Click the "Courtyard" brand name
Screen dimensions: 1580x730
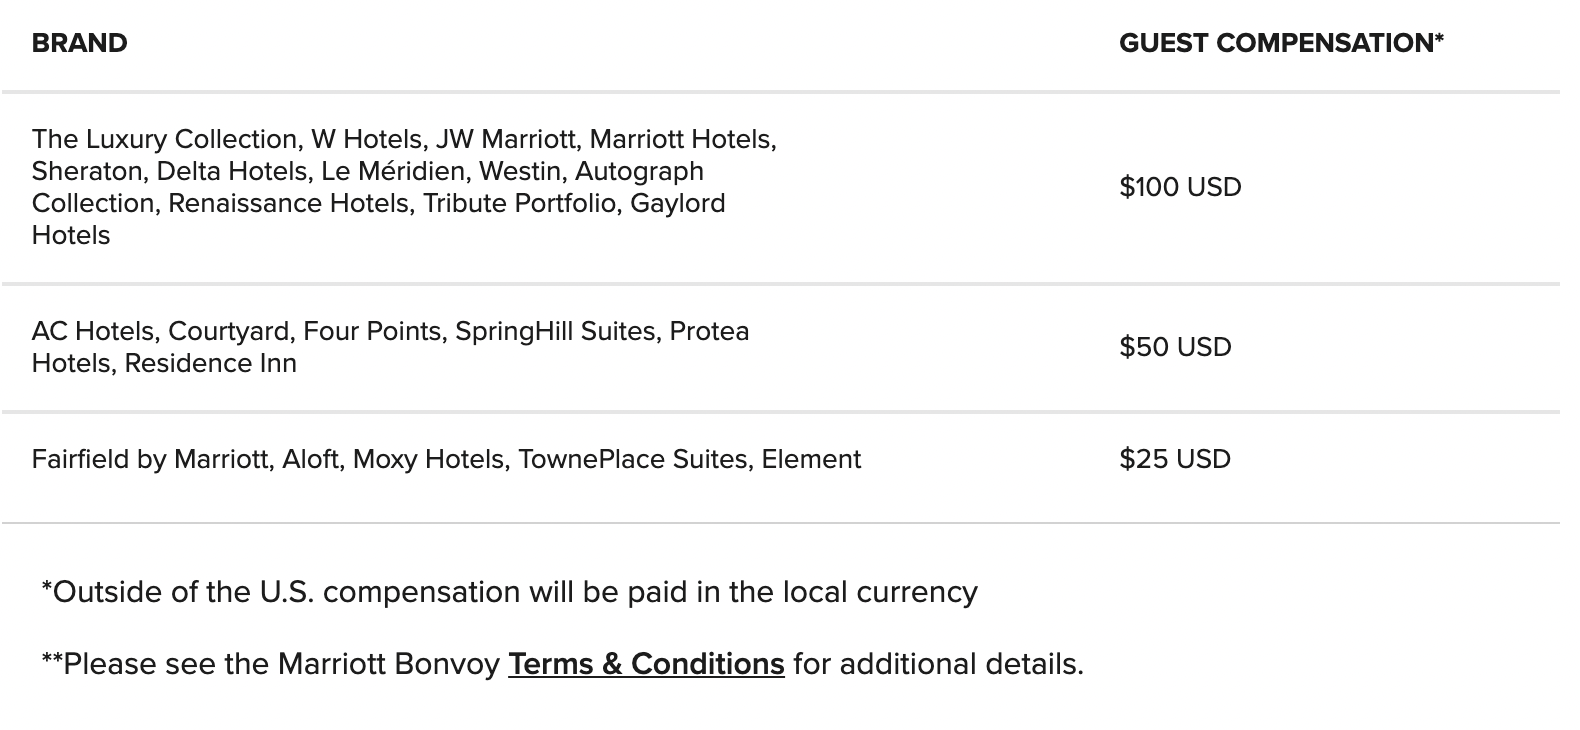click(227, 331)
